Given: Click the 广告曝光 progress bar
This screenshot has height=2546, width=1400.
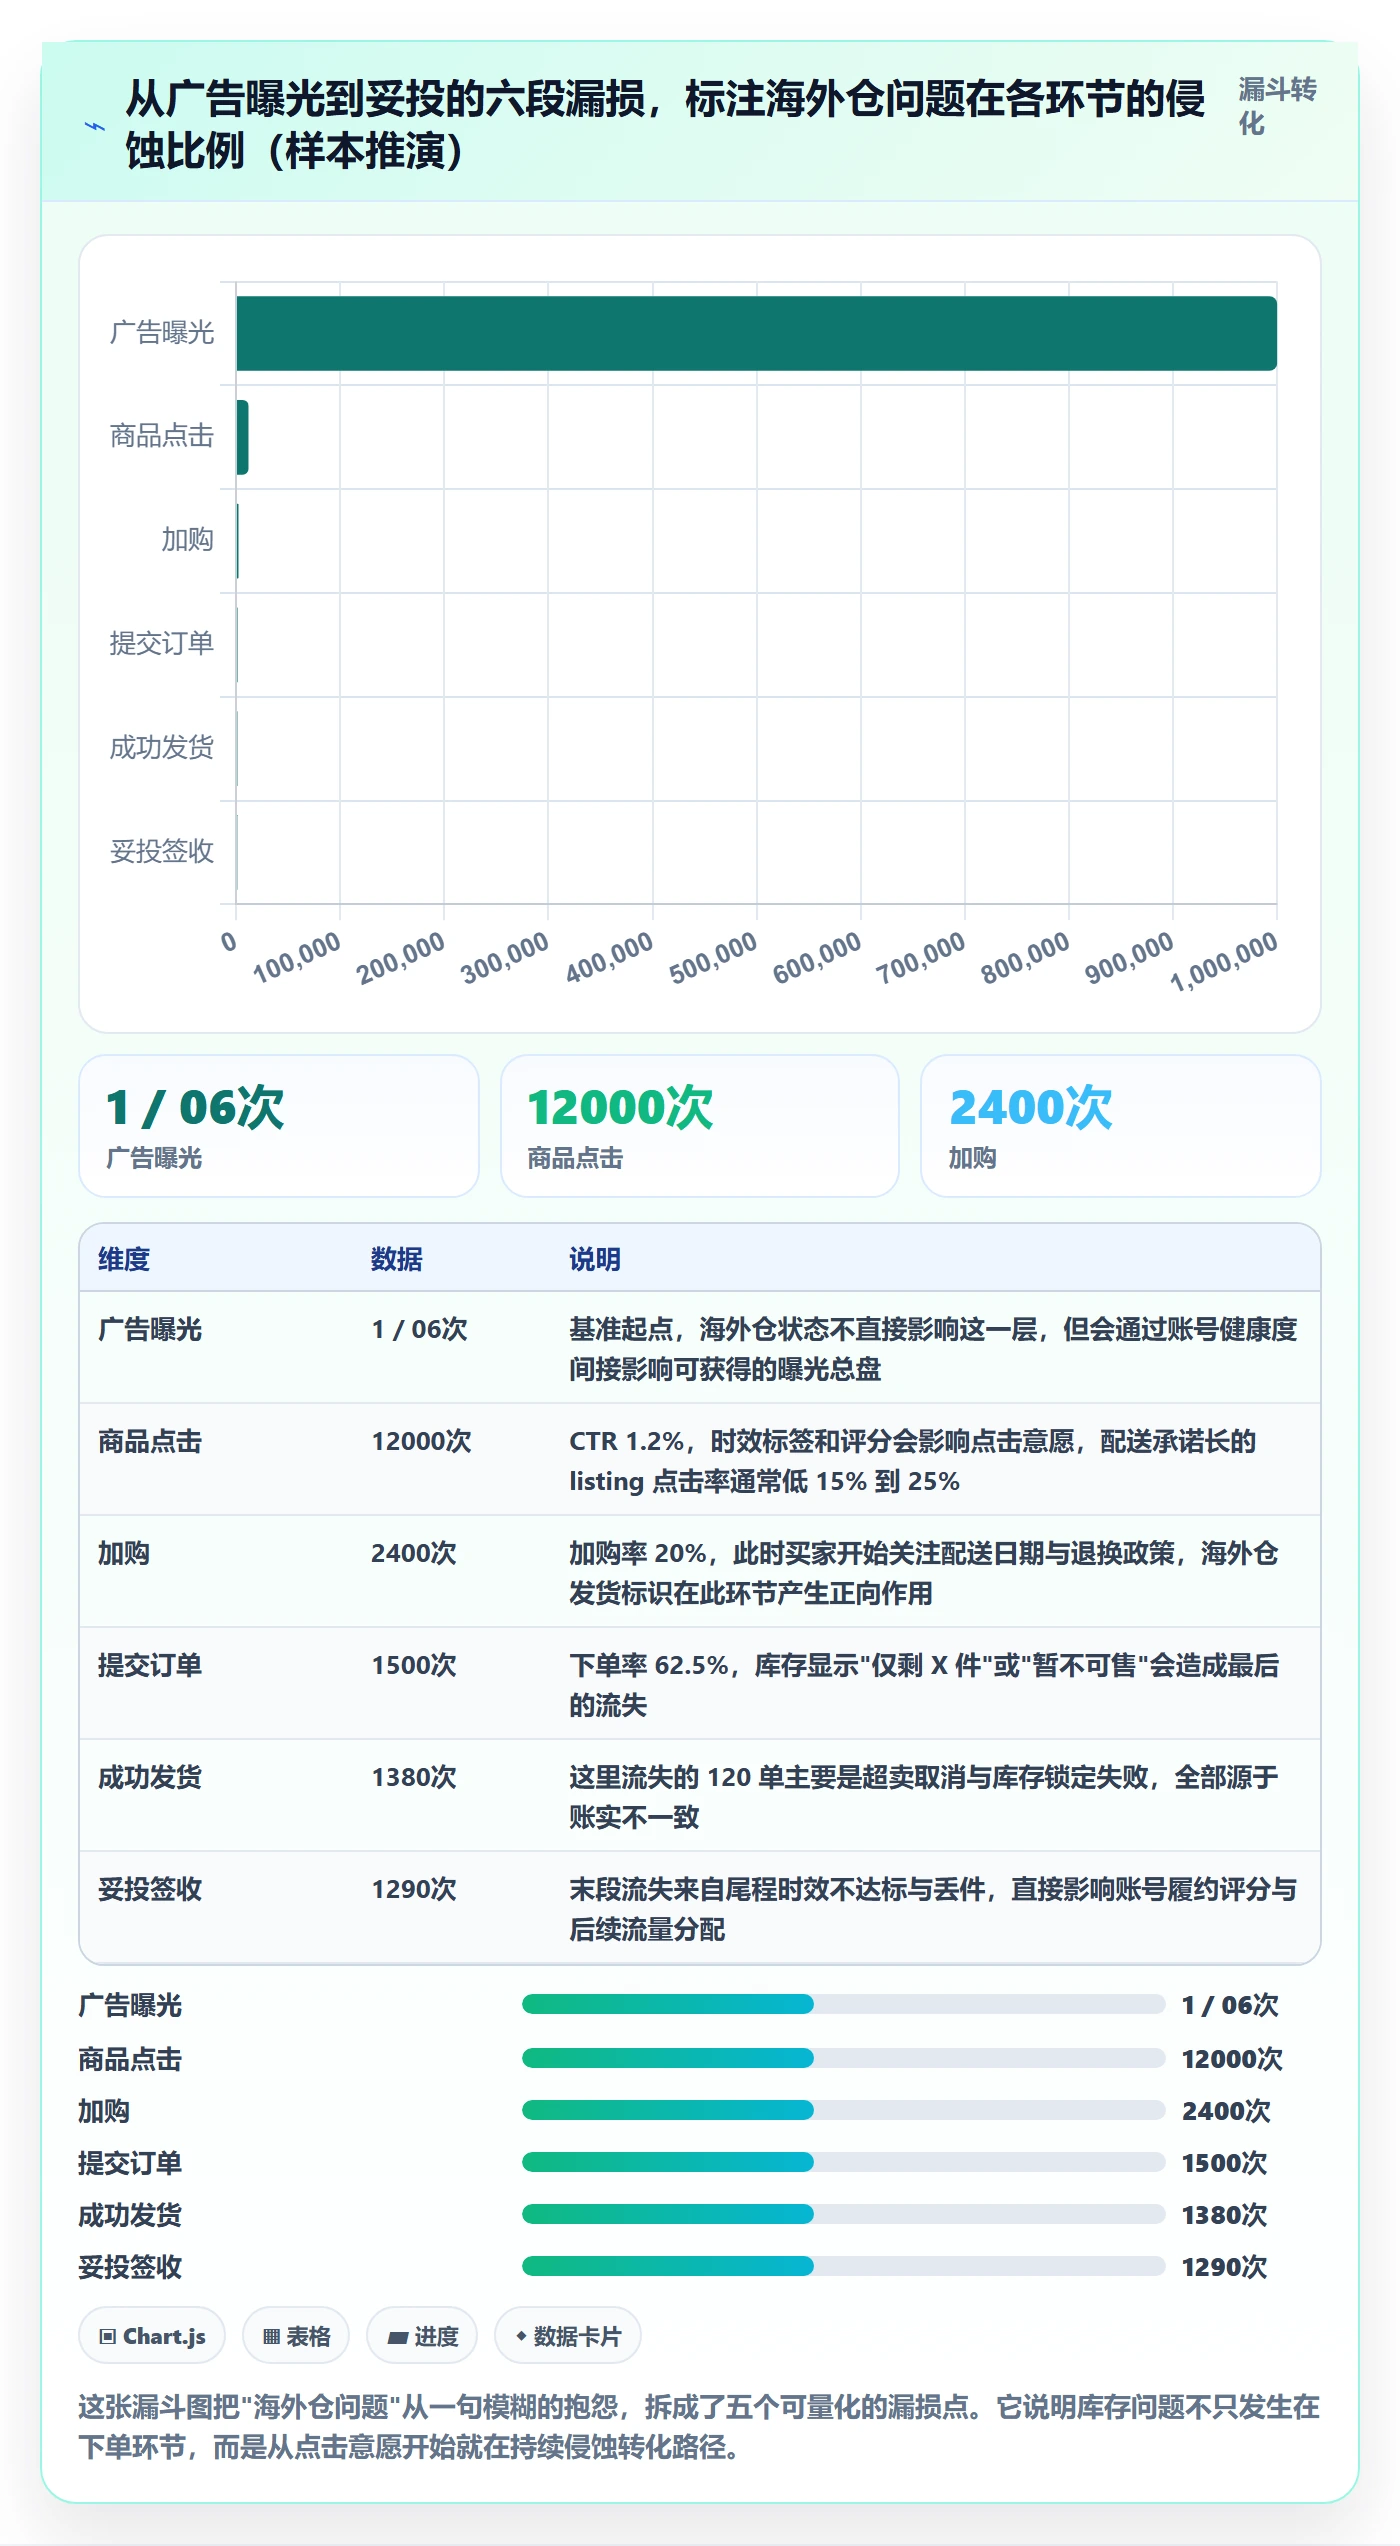Looking at the screenshot, I should point(843,2004).
